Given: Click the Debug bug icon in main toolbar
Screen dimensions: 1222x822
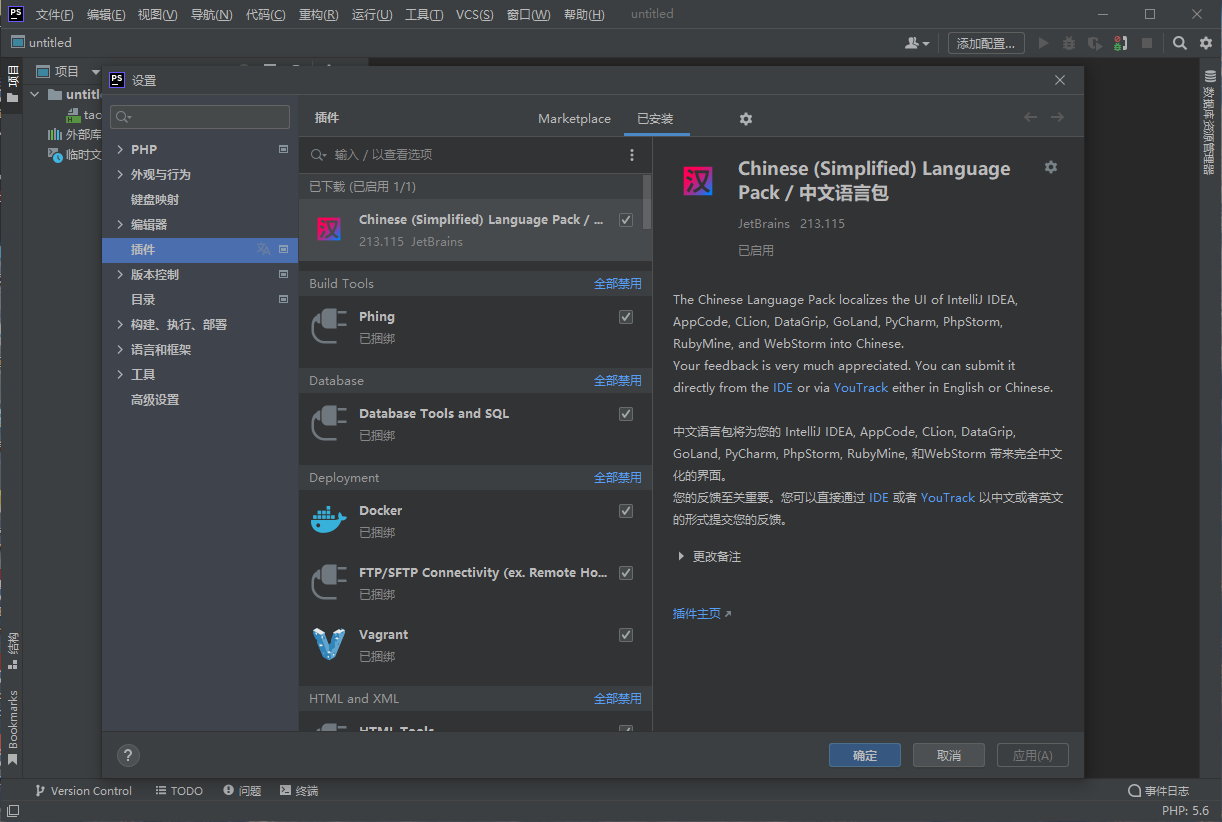Looking at the screenshot, I should [1069, 43].
